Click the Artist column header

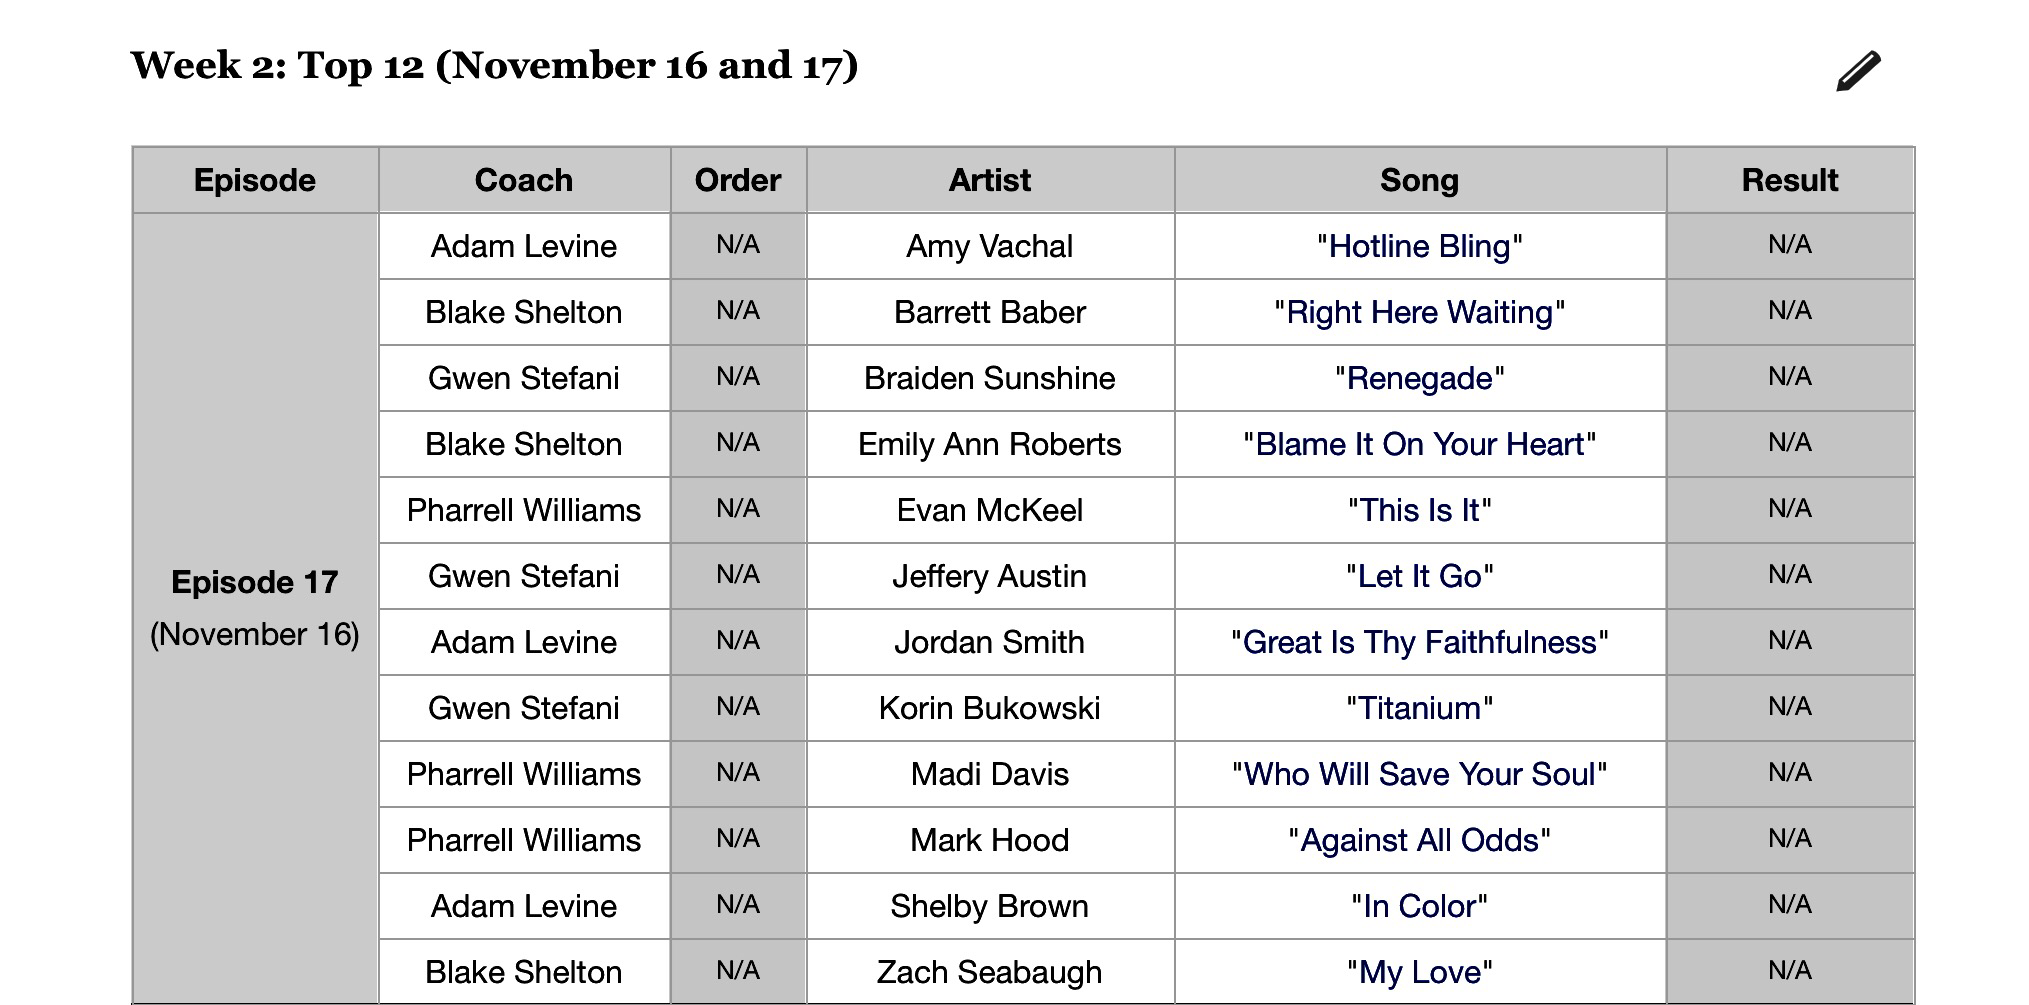click(x=989, y=181)
